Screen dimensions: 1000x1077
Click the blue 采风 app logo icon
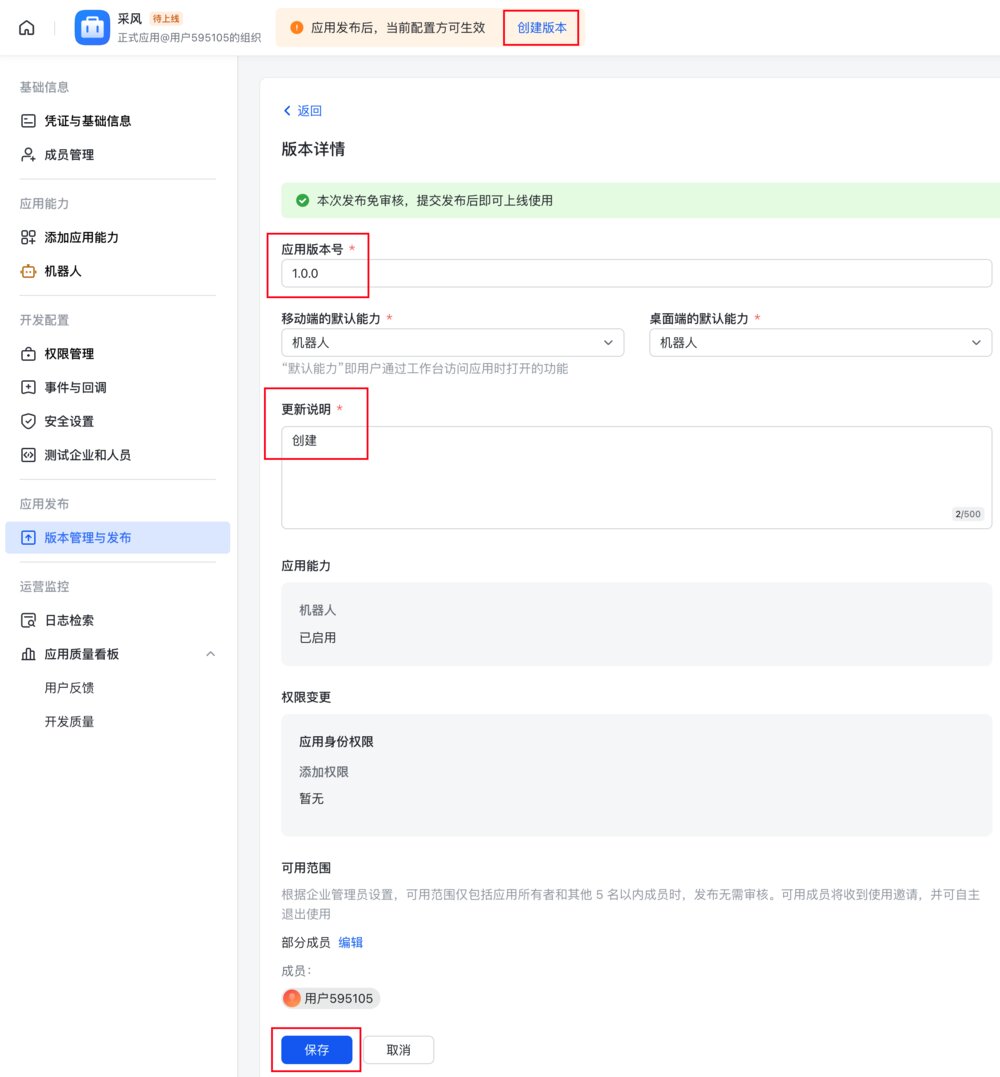coord(92,27)
